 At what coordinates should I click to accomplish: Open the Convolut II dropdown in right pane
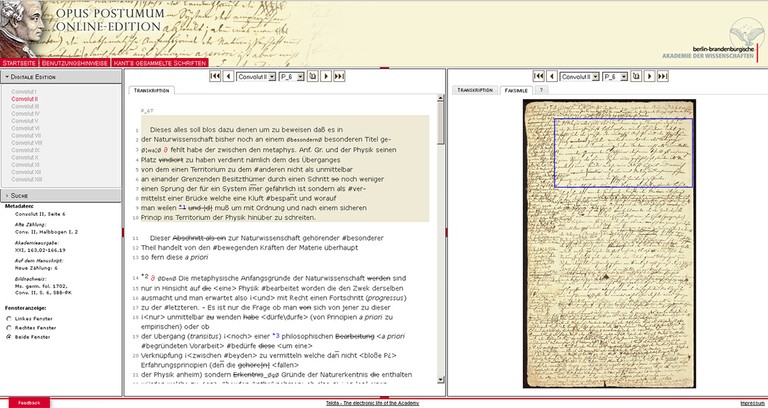point(579,77)
